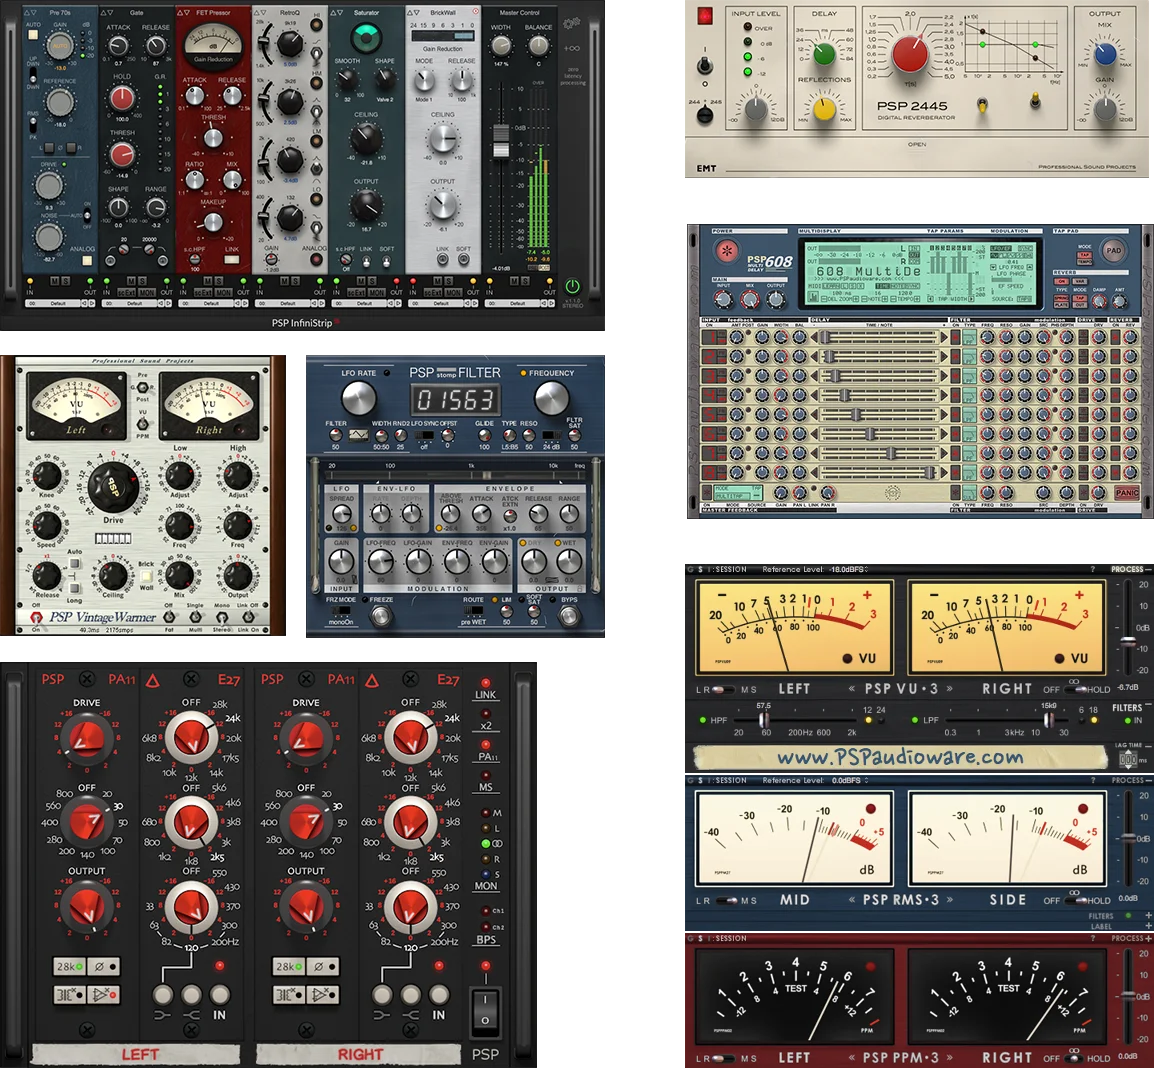The image size is (1154, 1068).
Task: Click the stompFilter FREEZE footswitch
Action: point(380,616)
